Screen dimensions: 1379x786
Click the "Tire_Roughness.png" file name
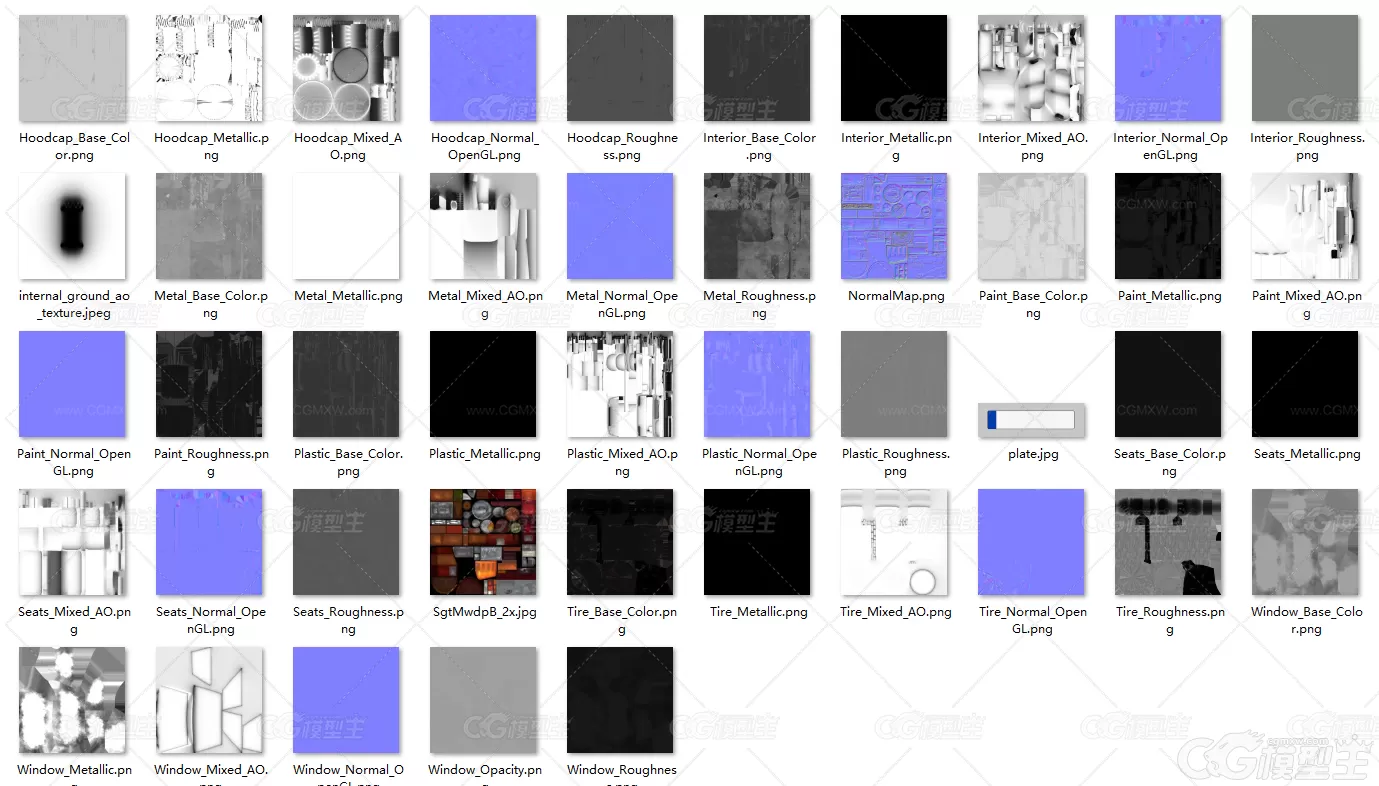(x=1170, y=620)
